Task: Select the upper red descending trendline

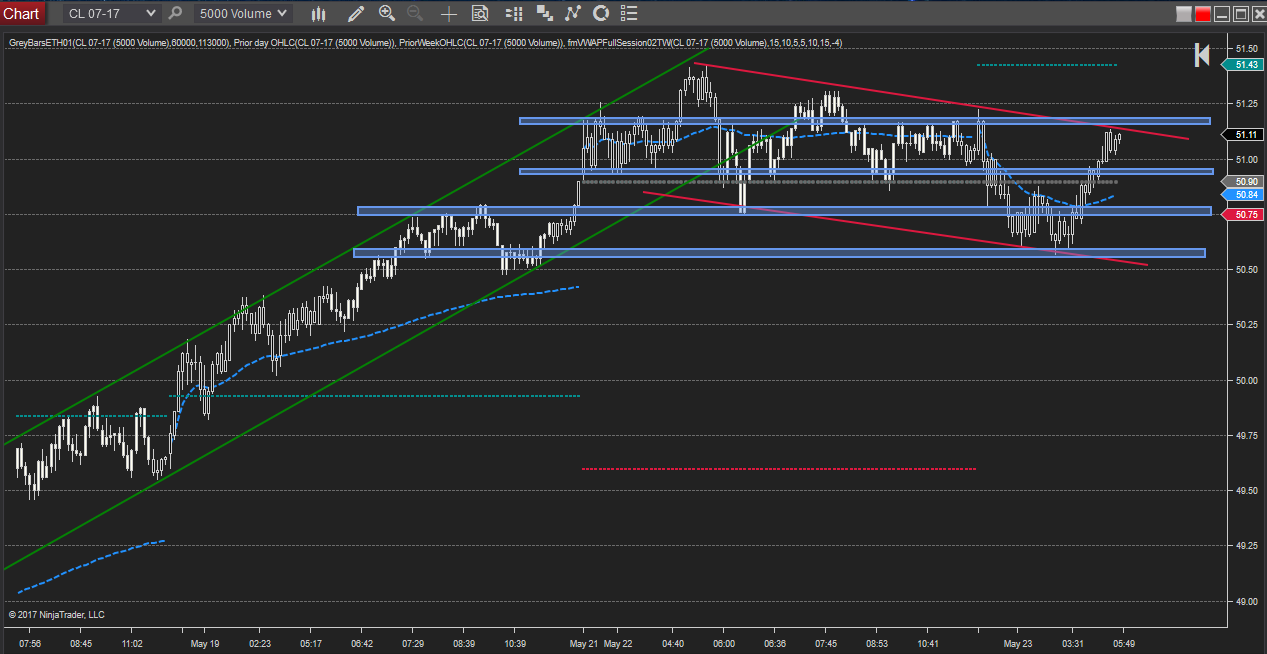Action: coord(942,101)
